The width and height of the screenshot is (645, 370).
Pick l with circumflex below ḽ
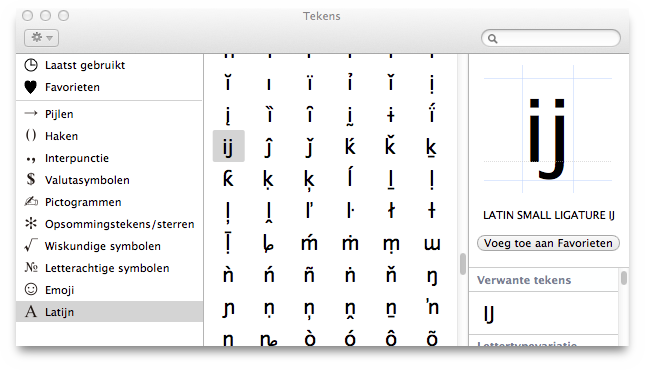click(269, 212)
